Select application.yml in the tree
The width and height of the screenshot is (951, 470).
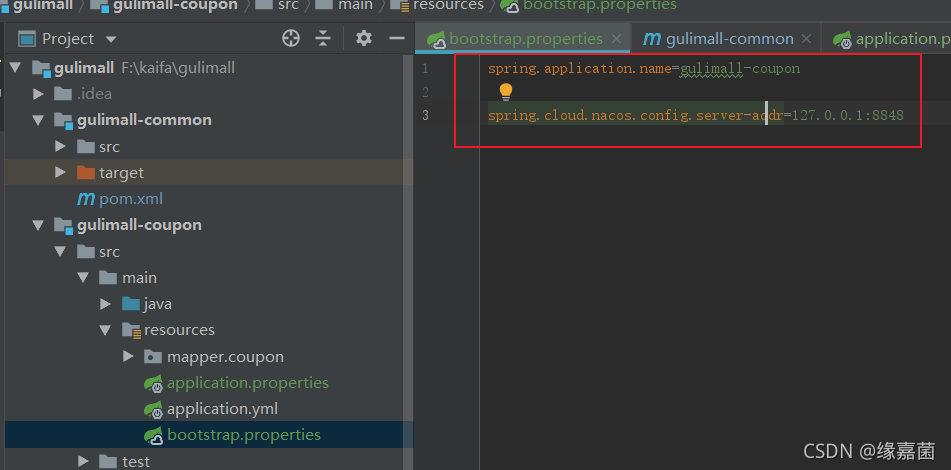click(223, 409)
